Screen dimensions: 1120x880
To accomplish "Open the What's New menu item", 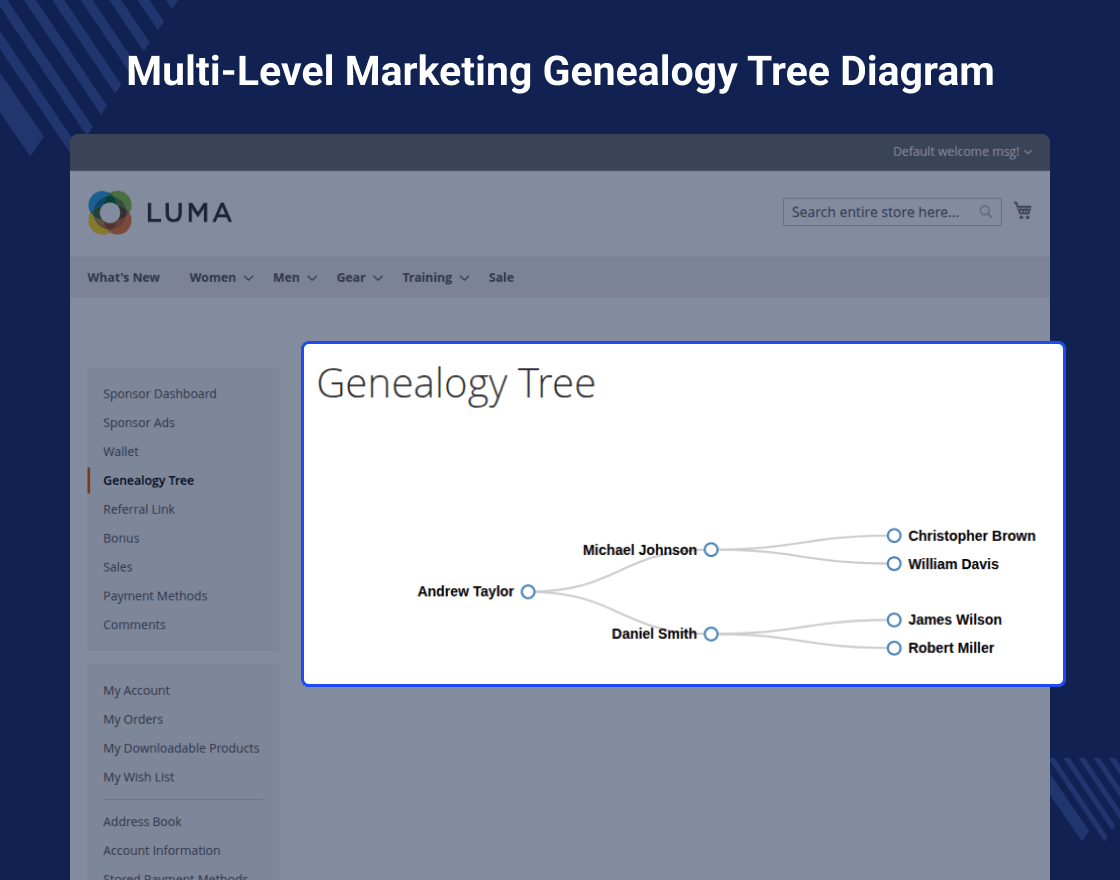I will tap(124, 277).
